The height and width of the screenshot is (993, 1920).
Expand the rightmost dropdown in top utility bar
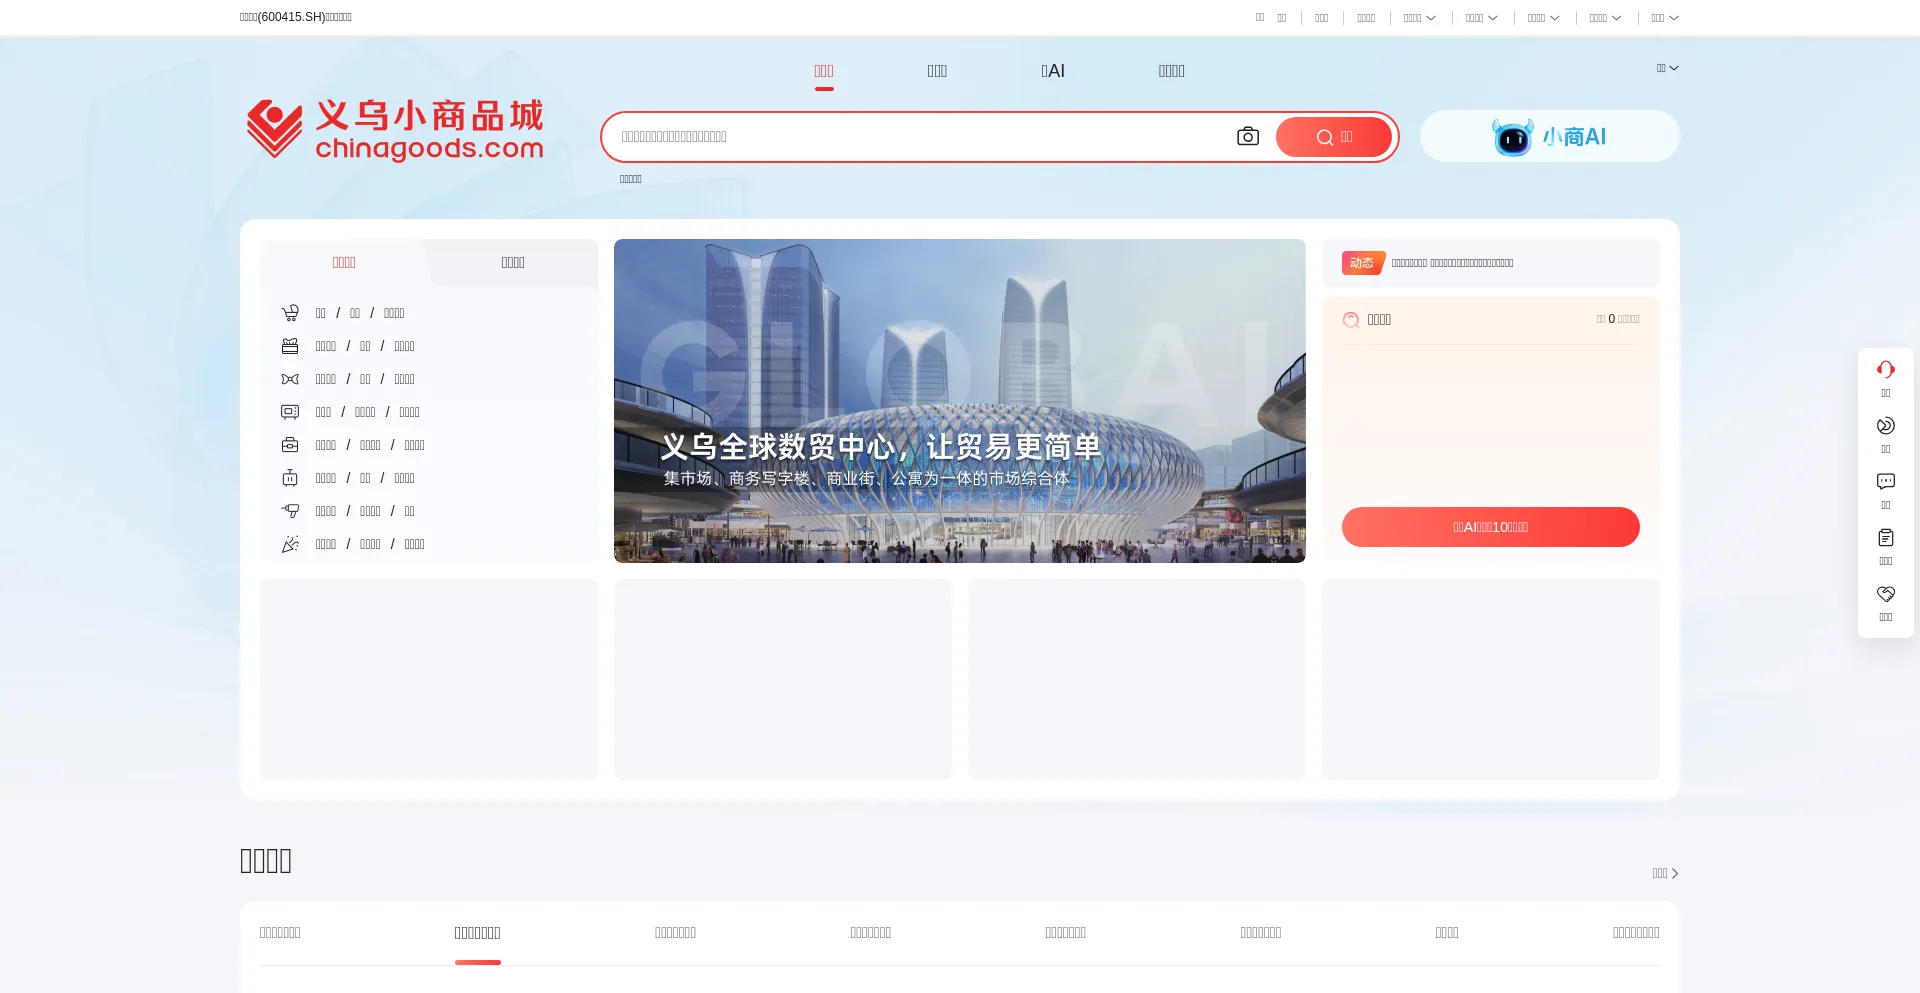[1664, 18]
